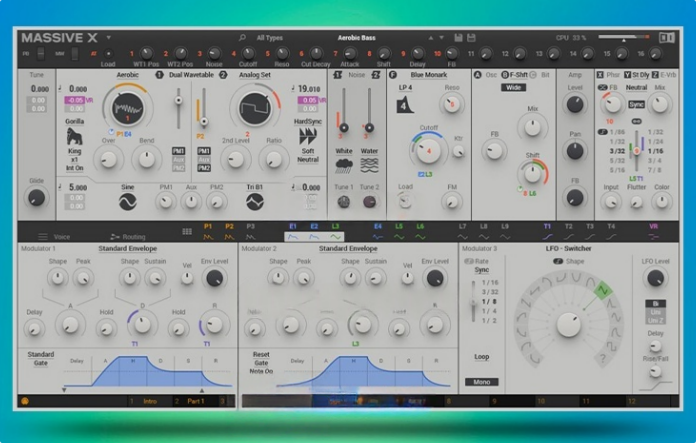Toggle PM1 routing button on oscillator 1
This screenshot has width=696, height=443.
pos(178,151)
